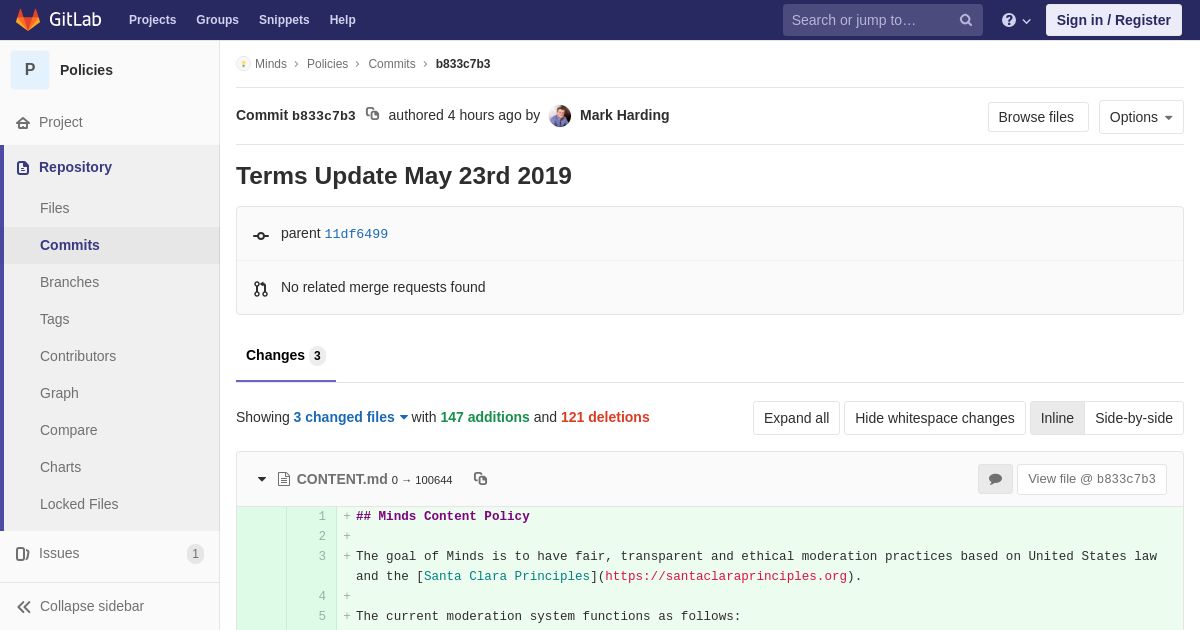Click Sign in / Register
This screenshot has height=630, width=1200.
click(1113, 20)
